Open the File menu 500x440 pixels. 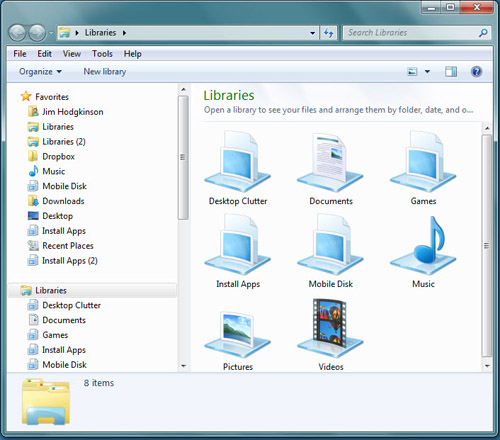tap(20, 54)
